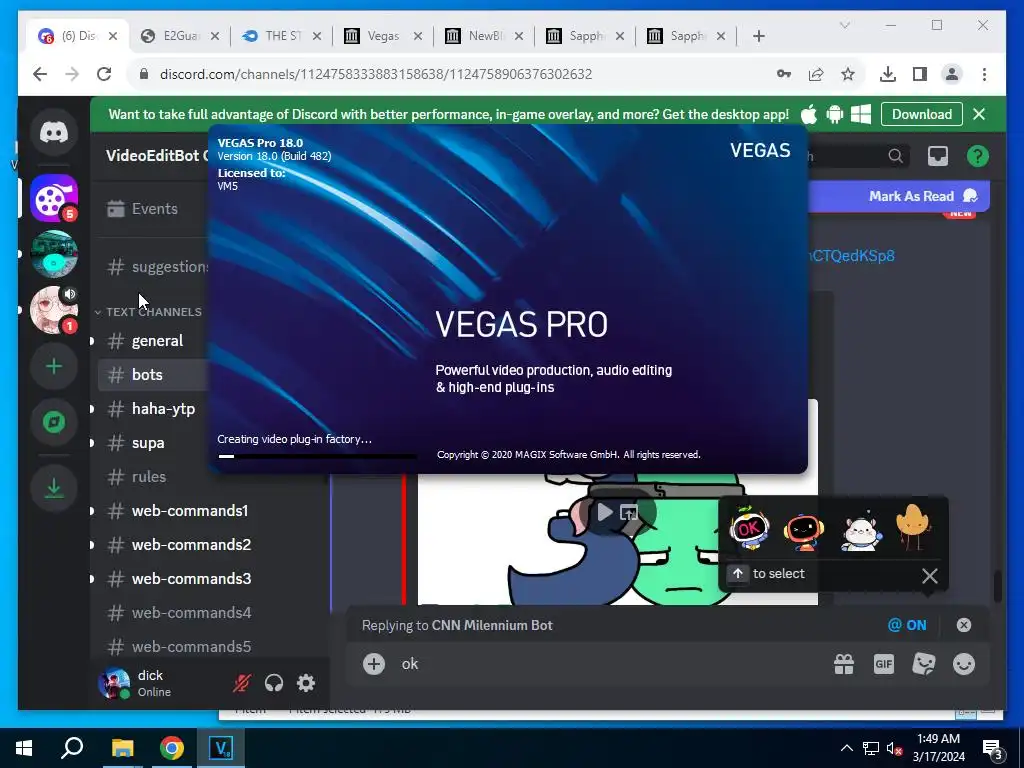Click the Windows download icon in banner
Image resolution: width=1024 pixels, height=768 pixels.
click(x=861, y=114)
